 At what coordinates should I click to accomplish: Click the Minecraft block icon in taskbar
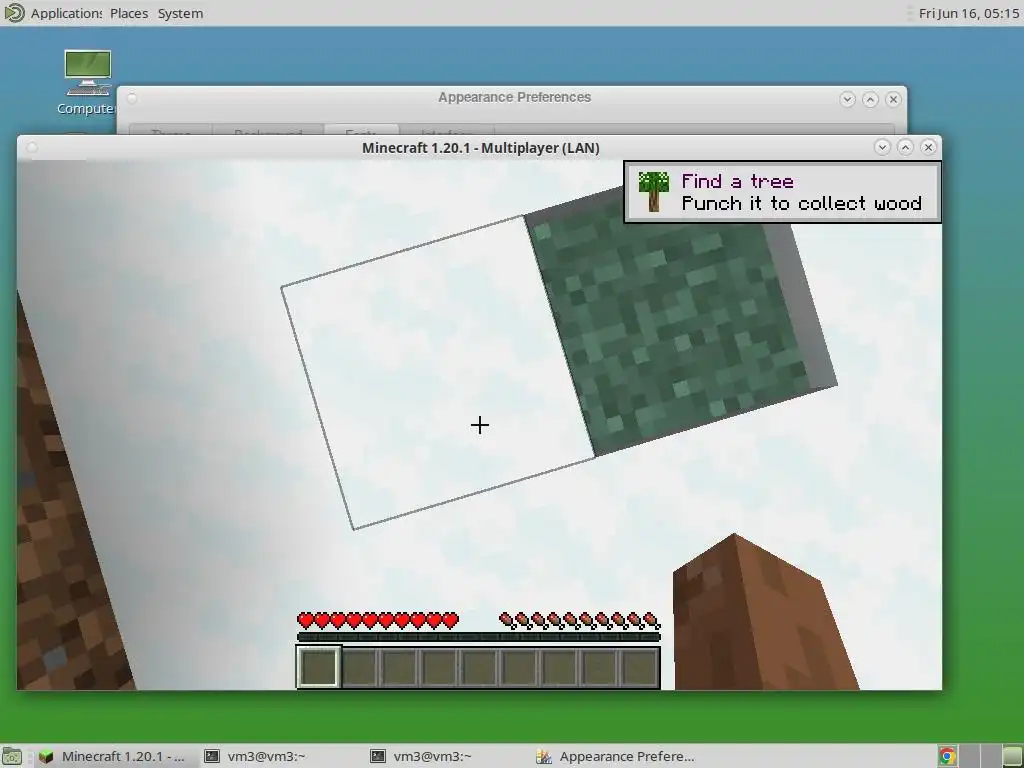point(46,756)
